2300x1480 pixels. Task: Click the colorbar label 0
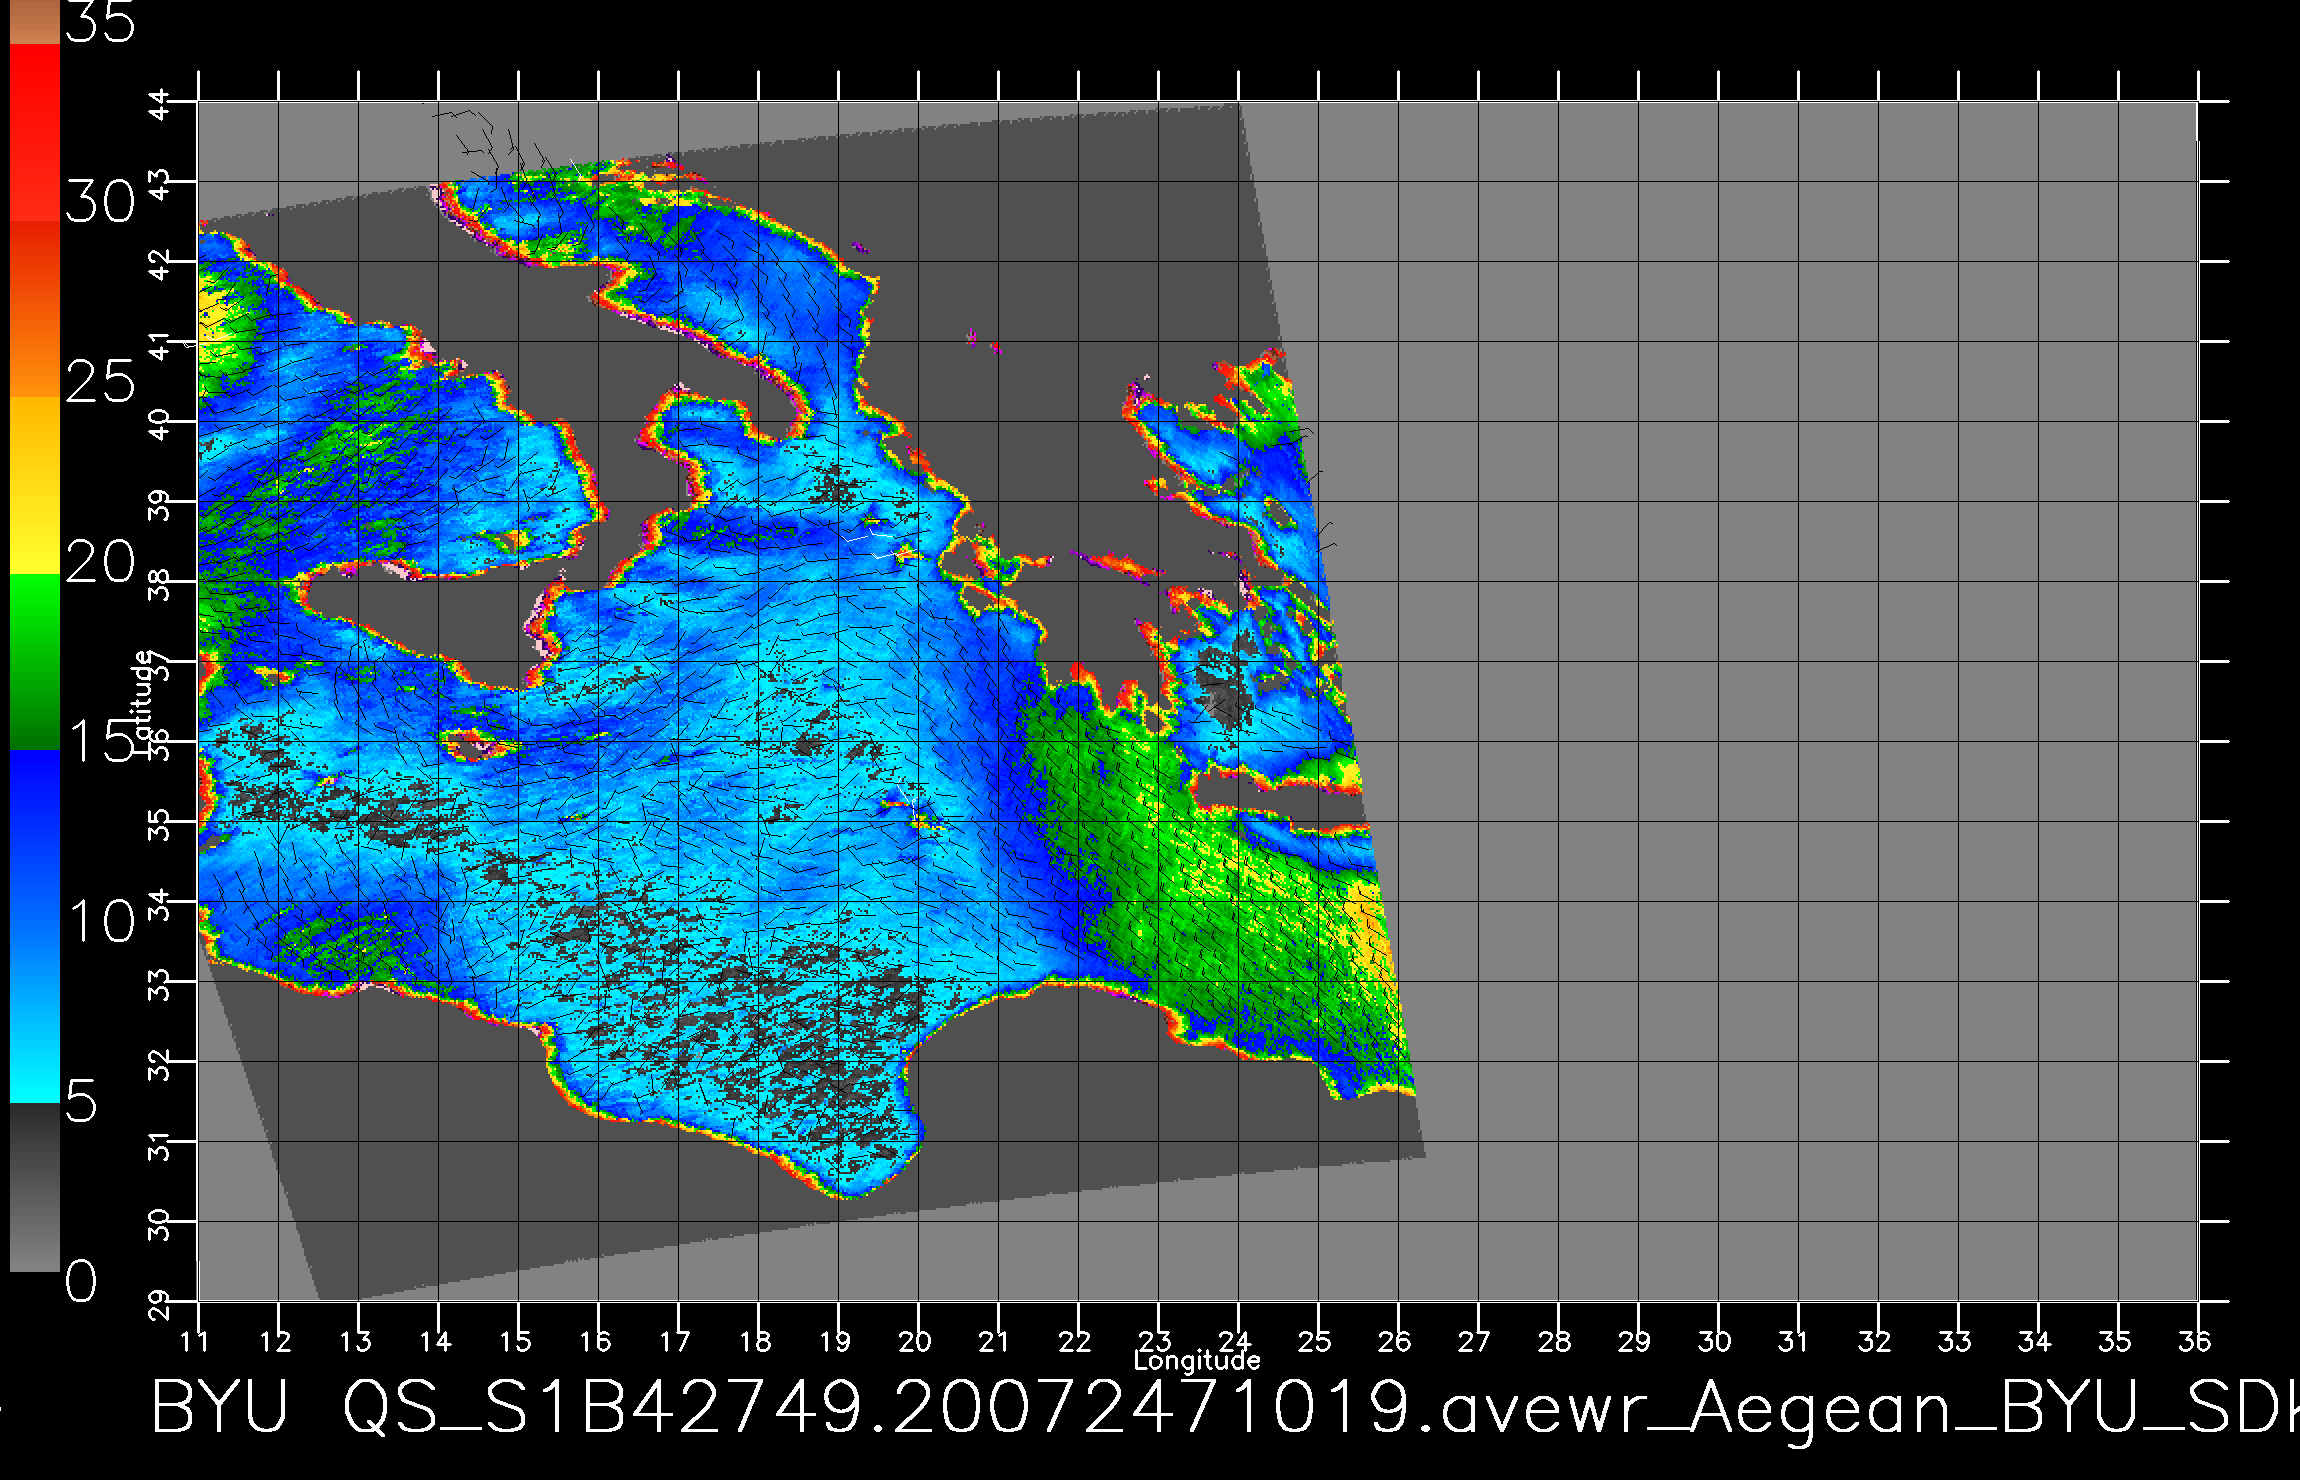click(82, 1281)
